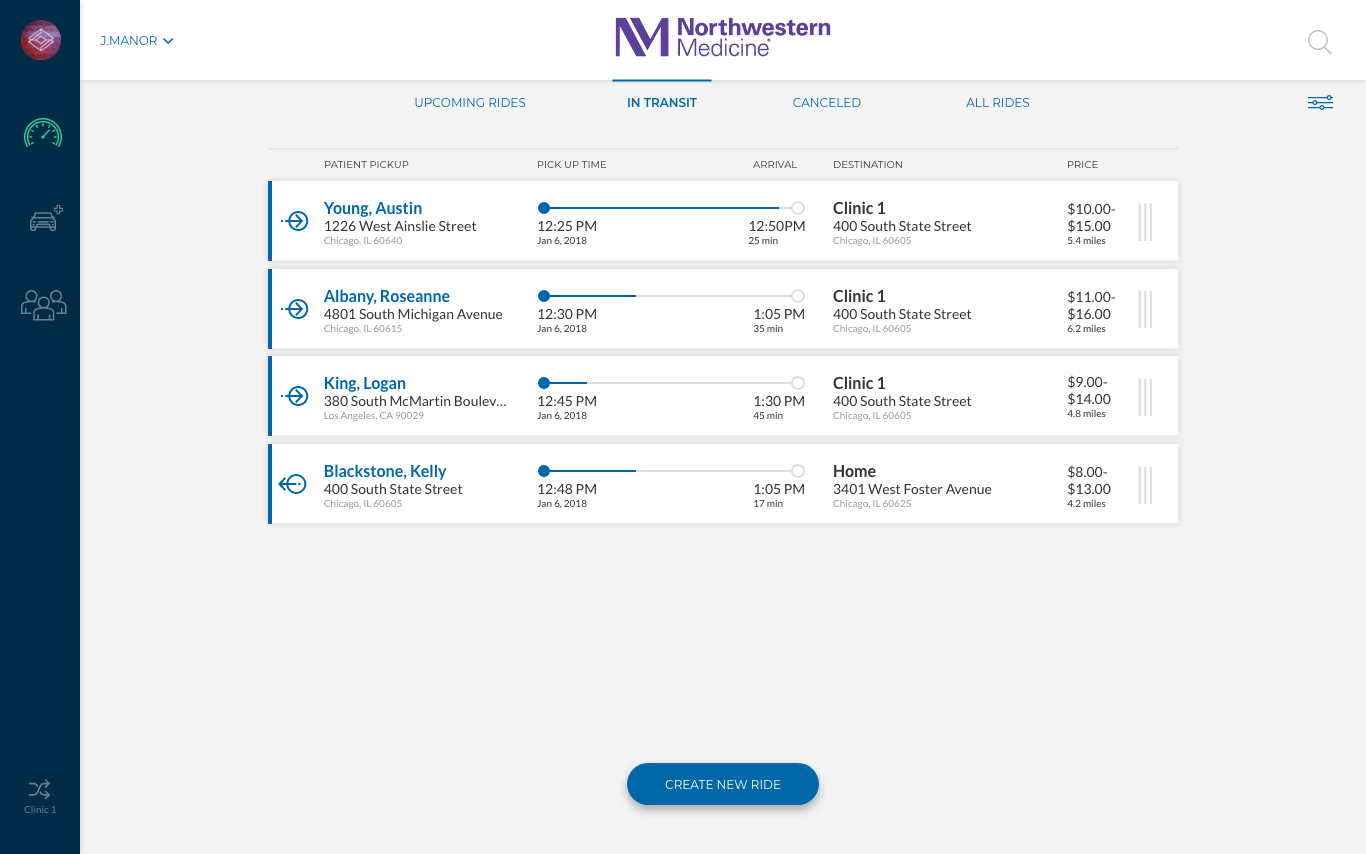The height and width of the screenshot is (854, 1366).
Task: Click outbound arrow icon on Blackstone, Kelly ride
Action: point(292,484)
